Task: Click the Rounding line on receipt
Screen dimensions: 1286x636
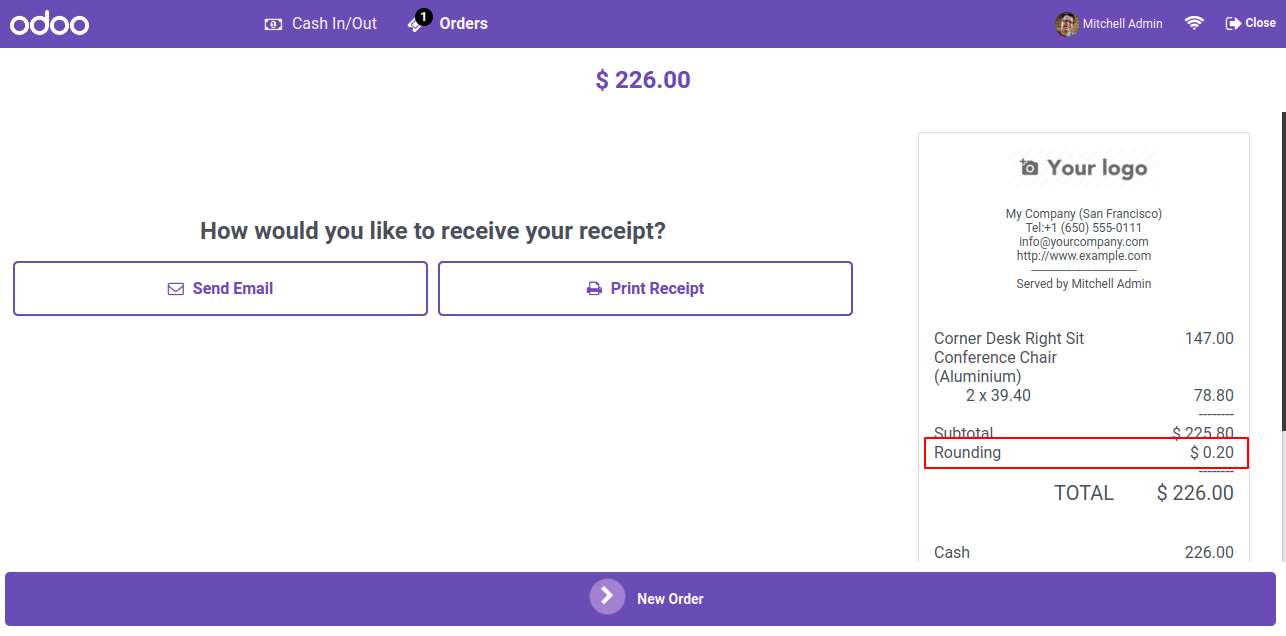Action: [1084, 453]
